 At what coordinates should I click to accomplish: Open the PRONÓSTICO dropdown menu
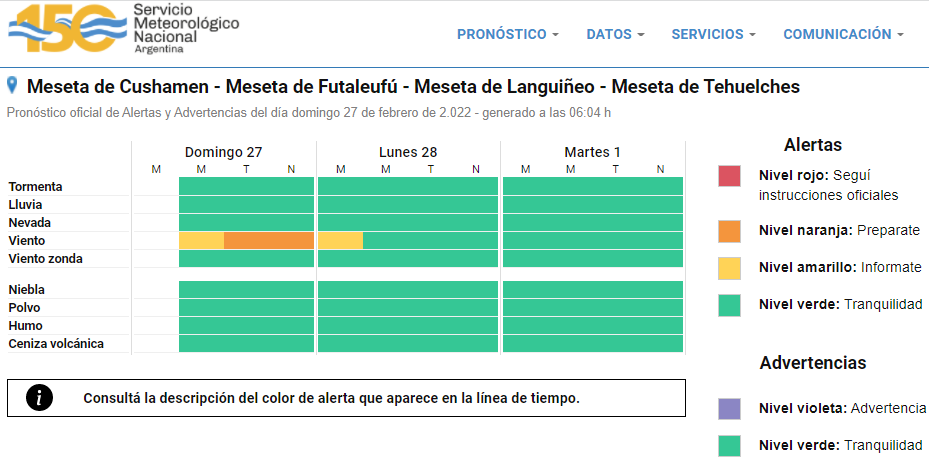pyautogui.click(x=508, y=34)
